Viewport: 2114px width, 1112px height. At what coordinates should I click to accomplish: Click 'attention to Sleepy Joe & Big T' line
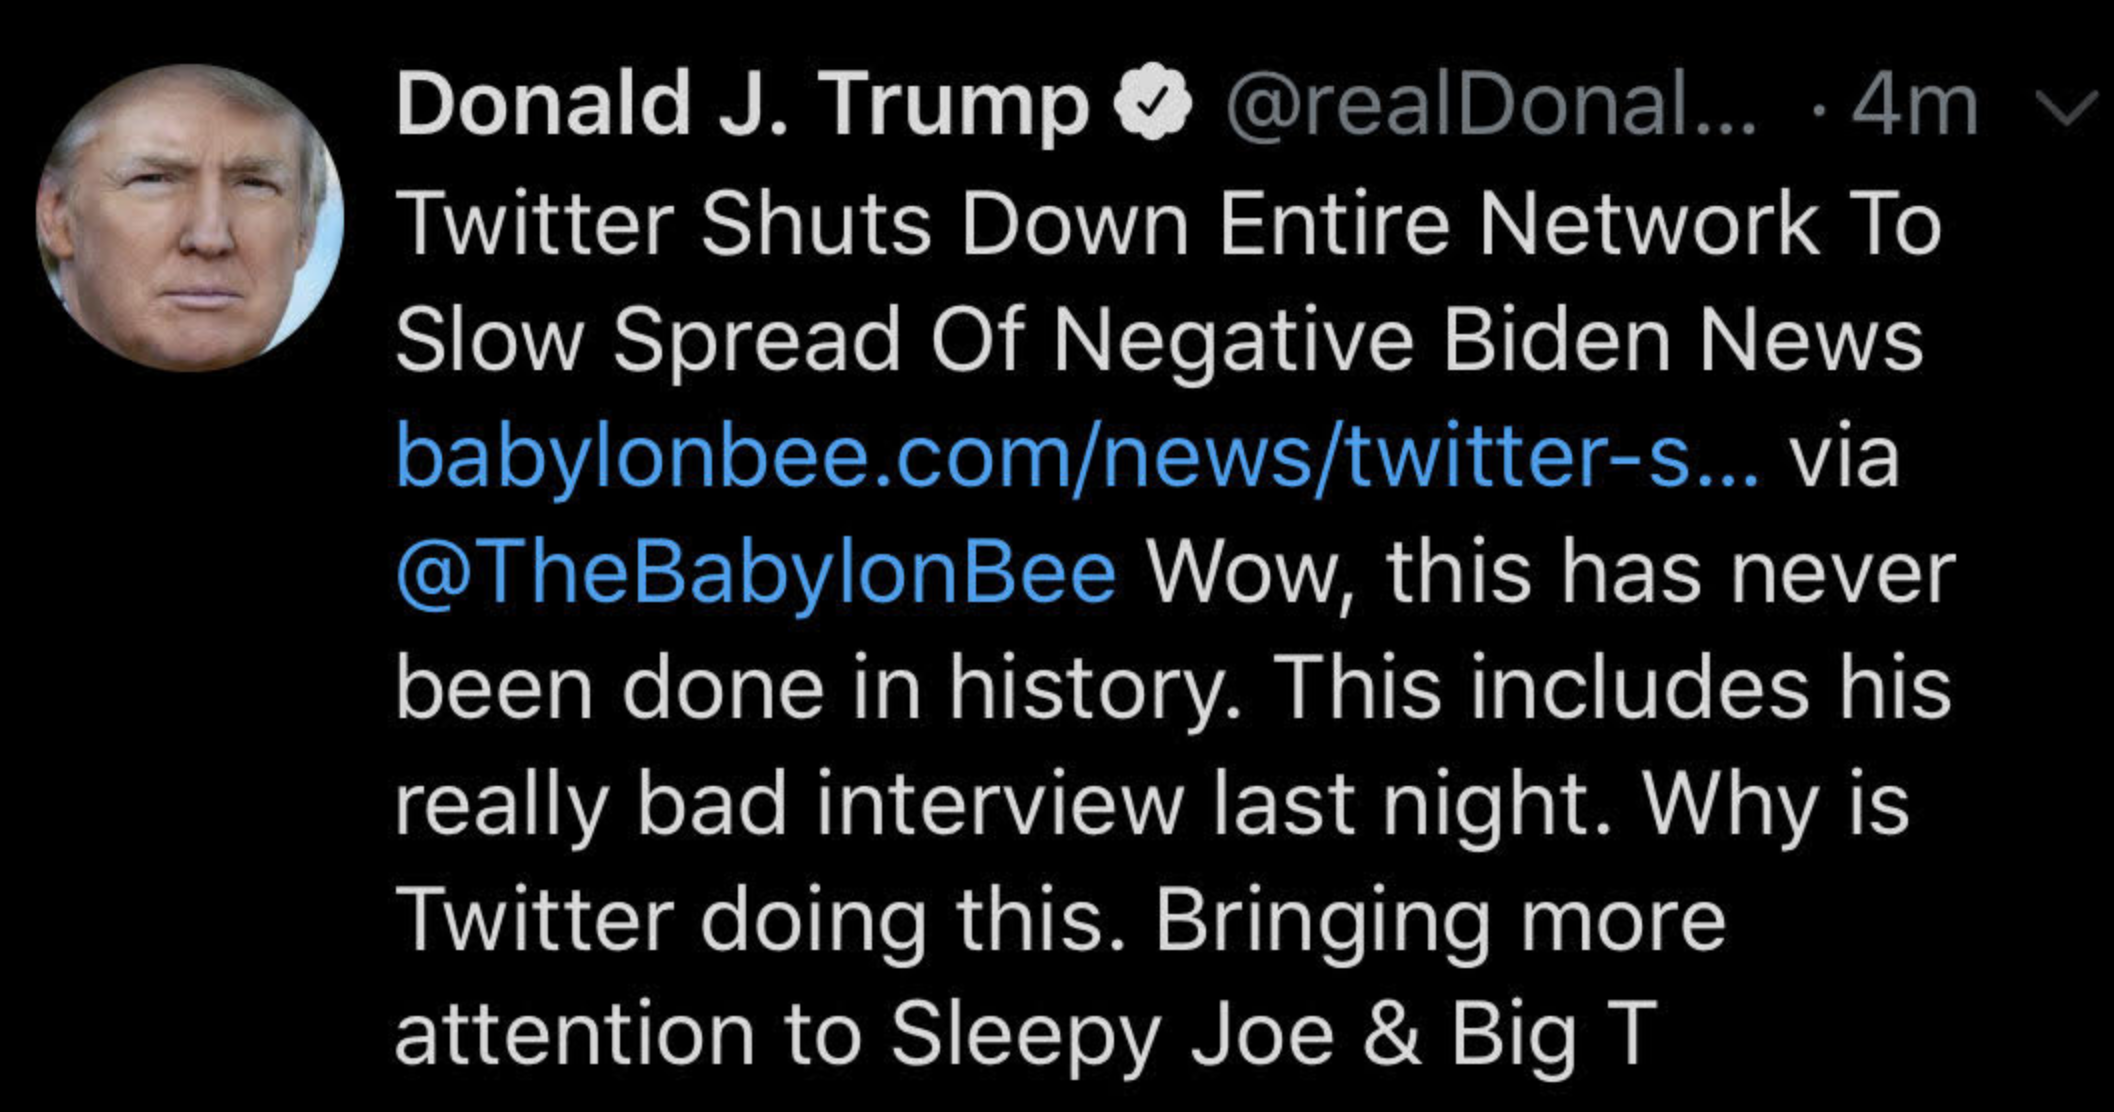click(x=1027, y=1036)
